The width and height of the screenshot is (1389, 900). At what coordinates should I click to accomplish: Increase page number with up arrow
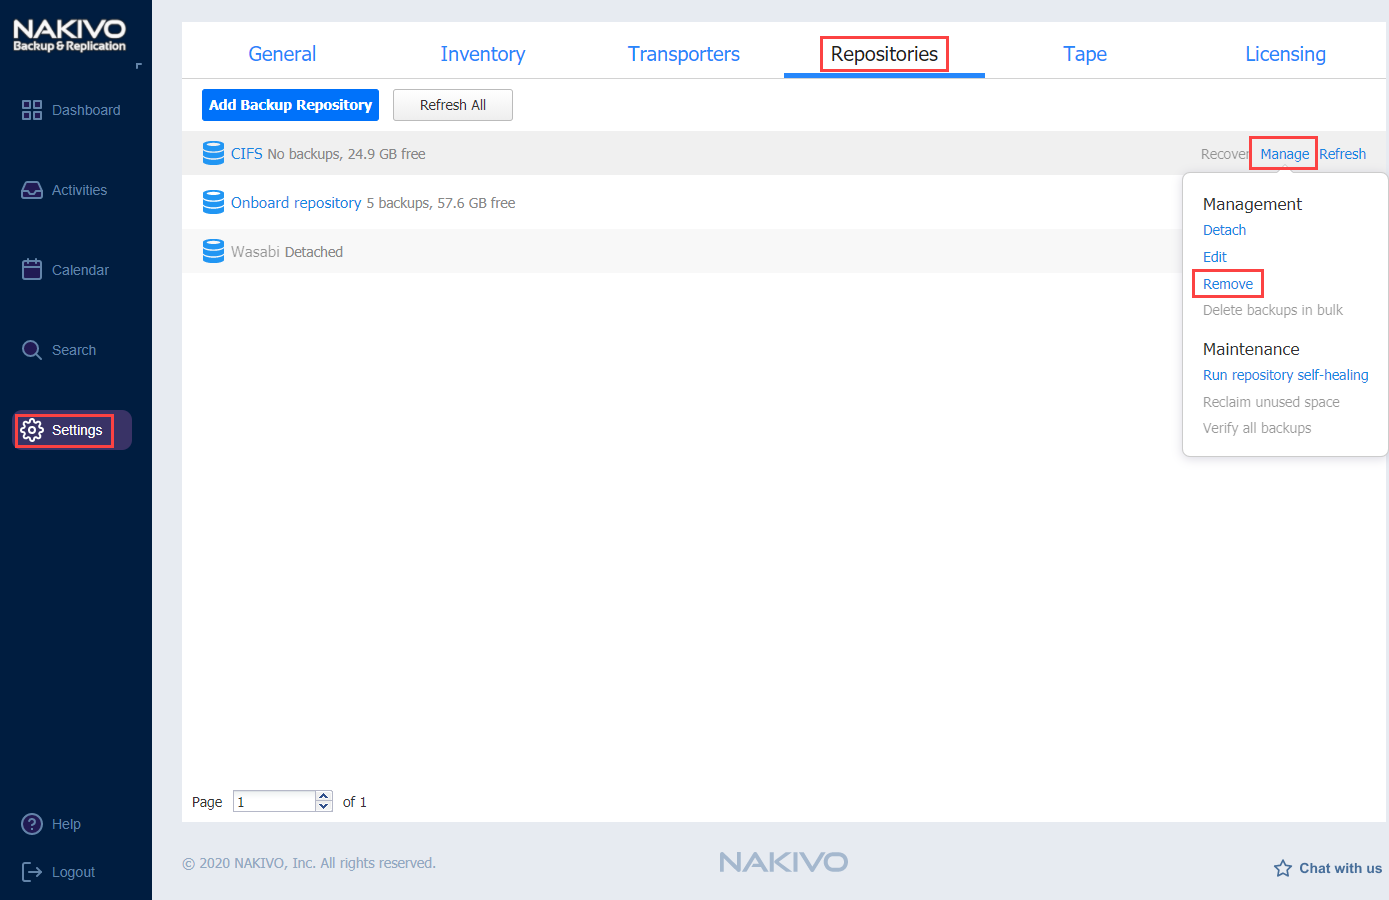[x=324, y=796]
